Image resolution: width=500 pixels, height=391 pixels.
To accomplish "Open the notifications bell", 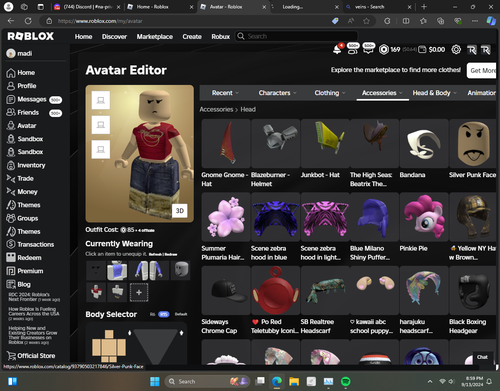I will coord(337,49).
